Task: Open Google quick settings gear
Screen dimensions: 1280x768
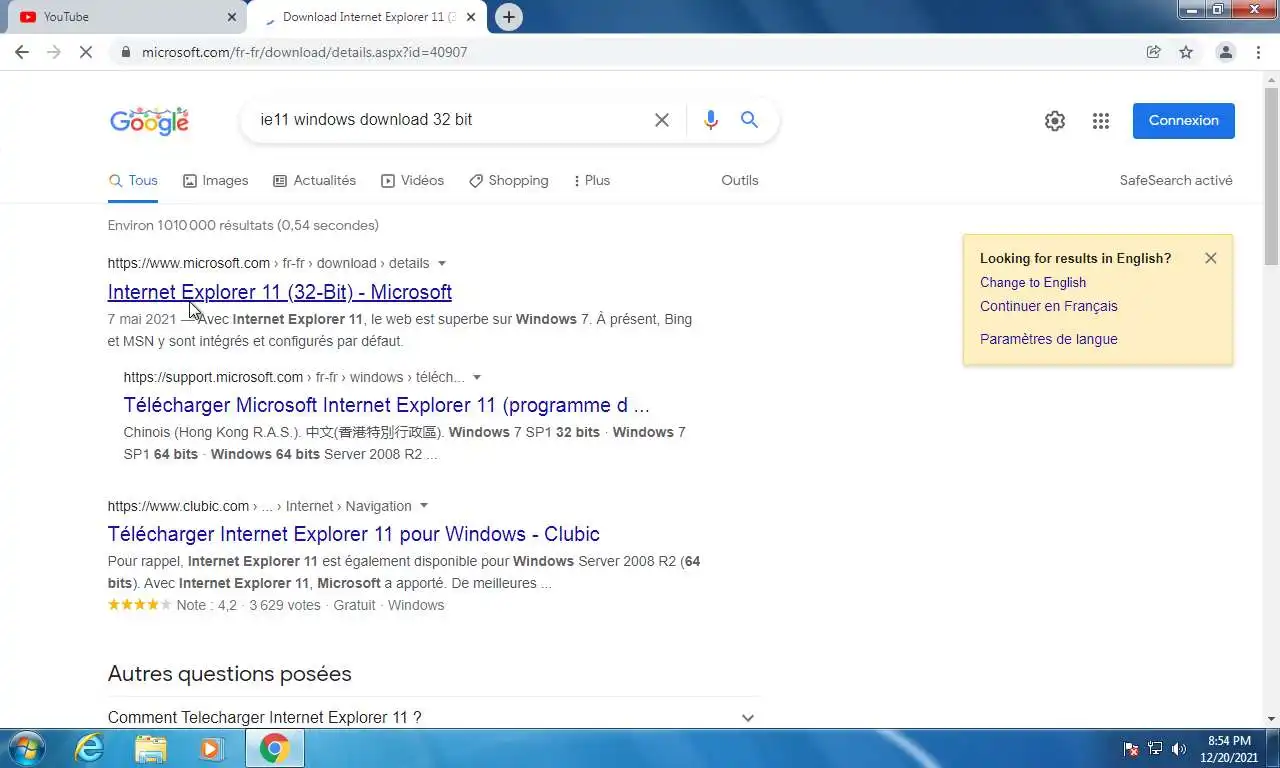Action: (x=1055, y=121)
